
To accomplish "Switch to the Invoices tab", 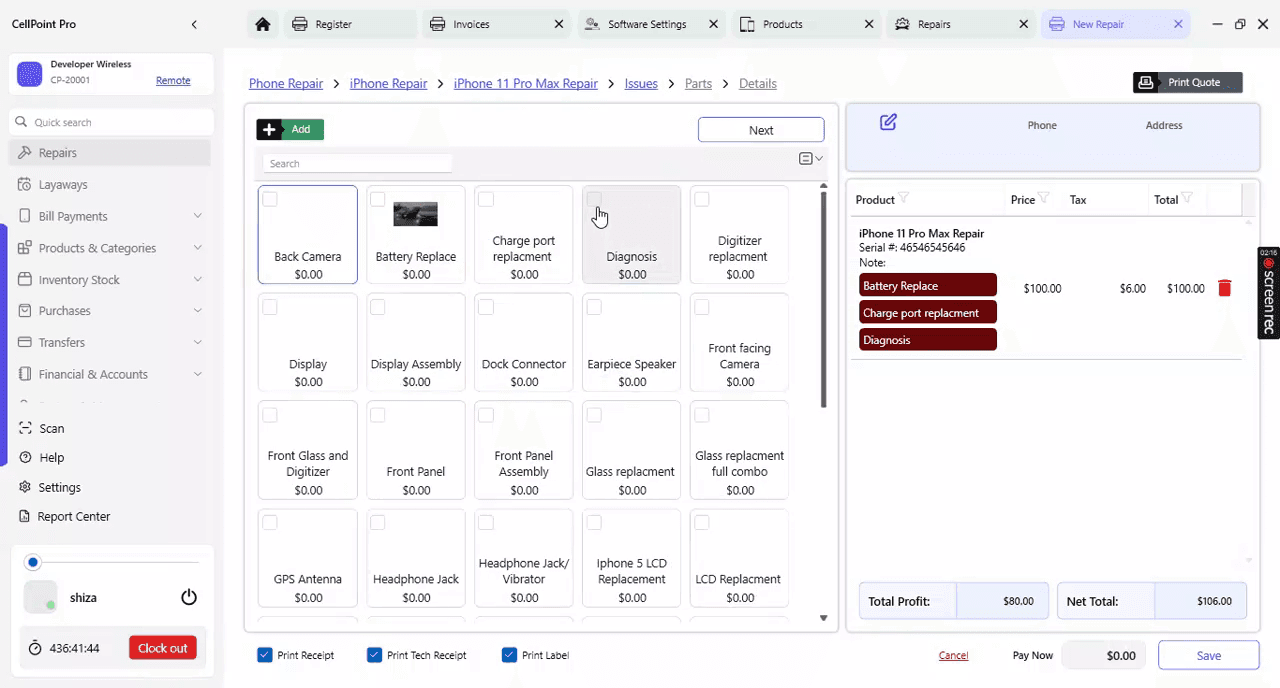I will coord(498,24).
